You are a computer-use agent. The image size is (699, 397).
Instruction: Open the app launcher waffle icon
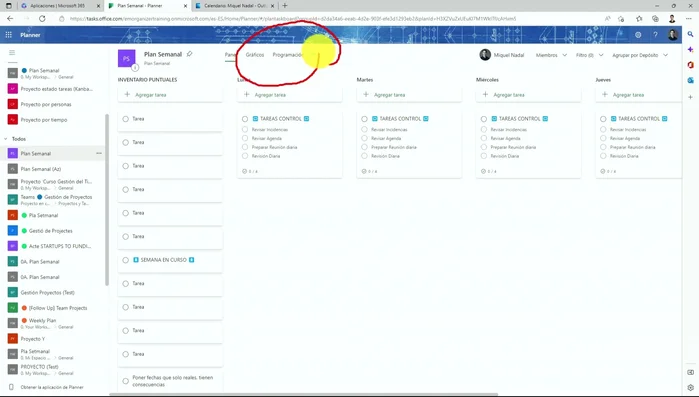point(8,35)
